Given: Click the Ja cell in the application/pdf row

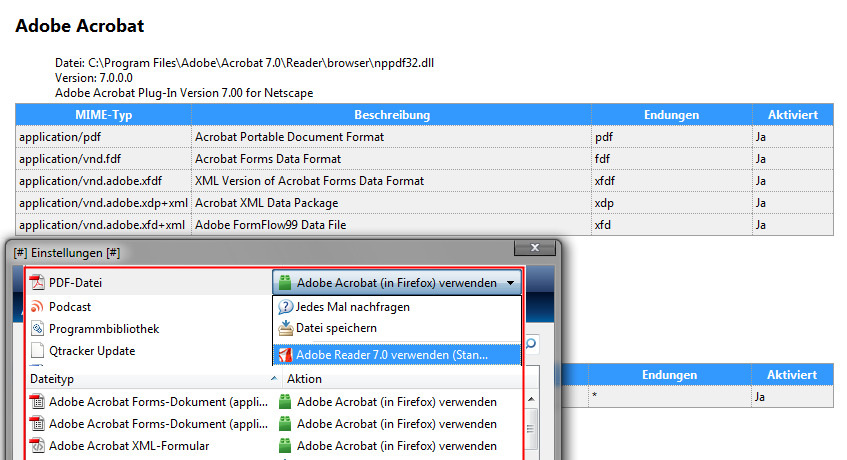Looking at the screenshot, I should pyautogui.click(x=792, y=137).
